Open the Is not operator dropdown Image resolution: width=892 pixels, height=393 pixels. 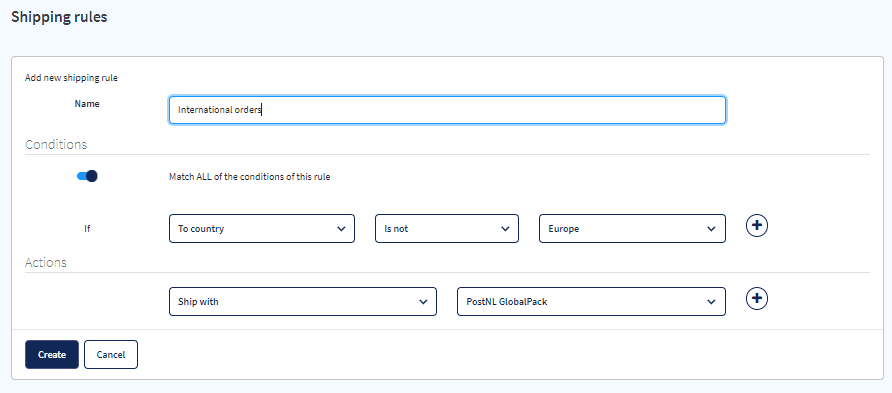(447, 229)
